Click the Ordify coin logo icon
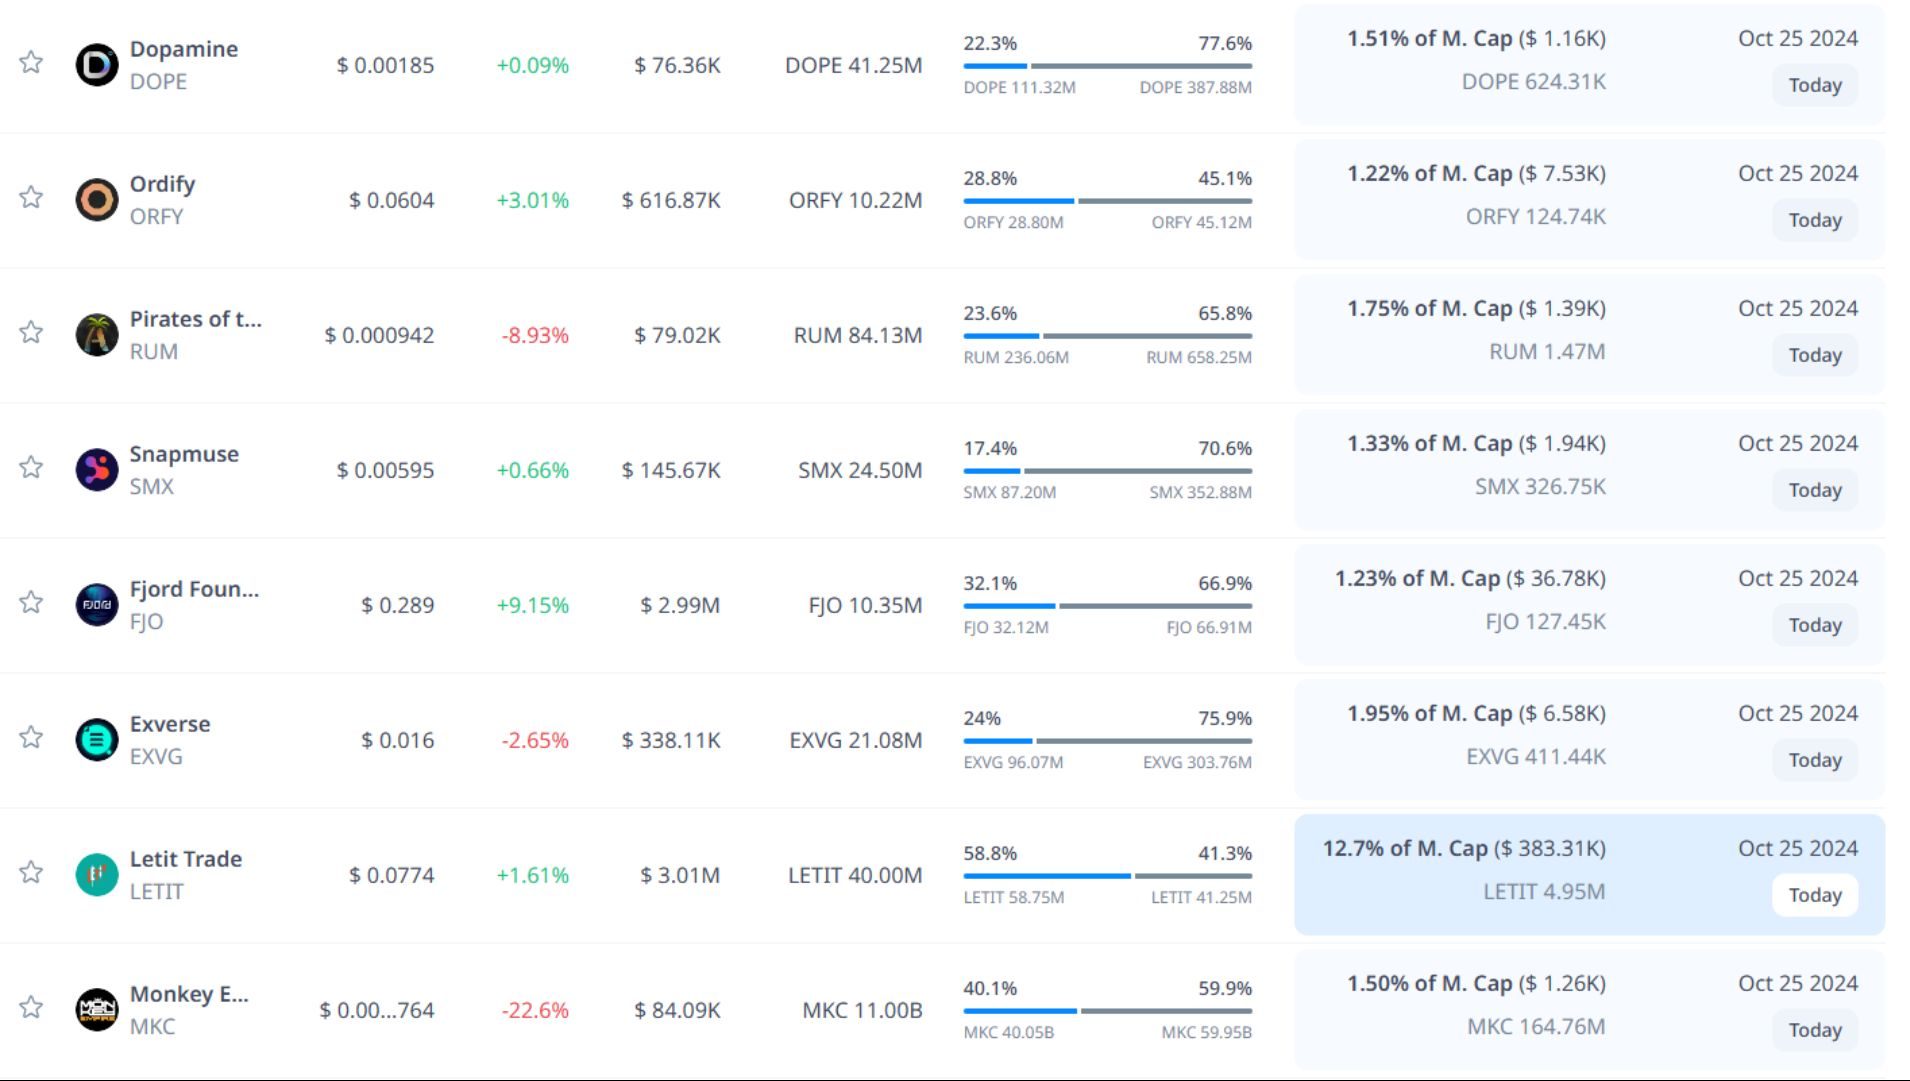The image size is (1910, 1081). [x=97, y=200]
